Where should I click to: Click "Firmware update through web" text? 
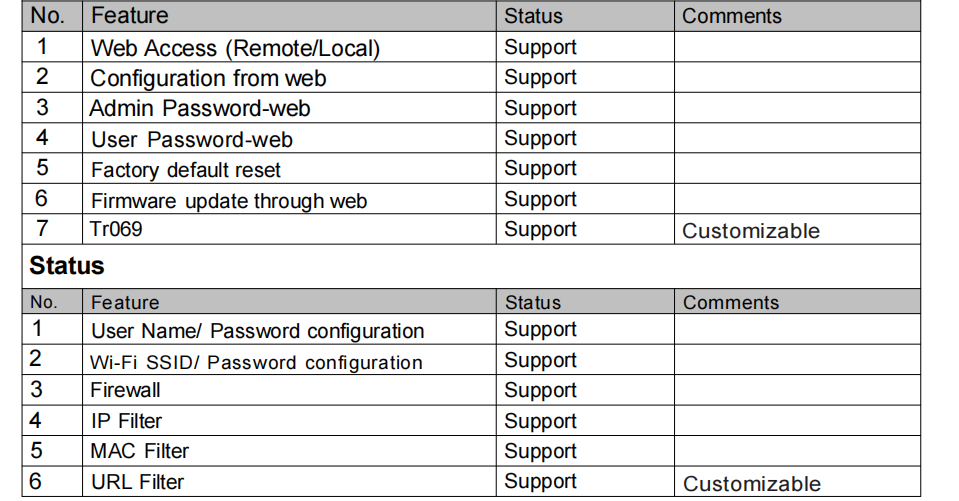(x=229, y=201)
